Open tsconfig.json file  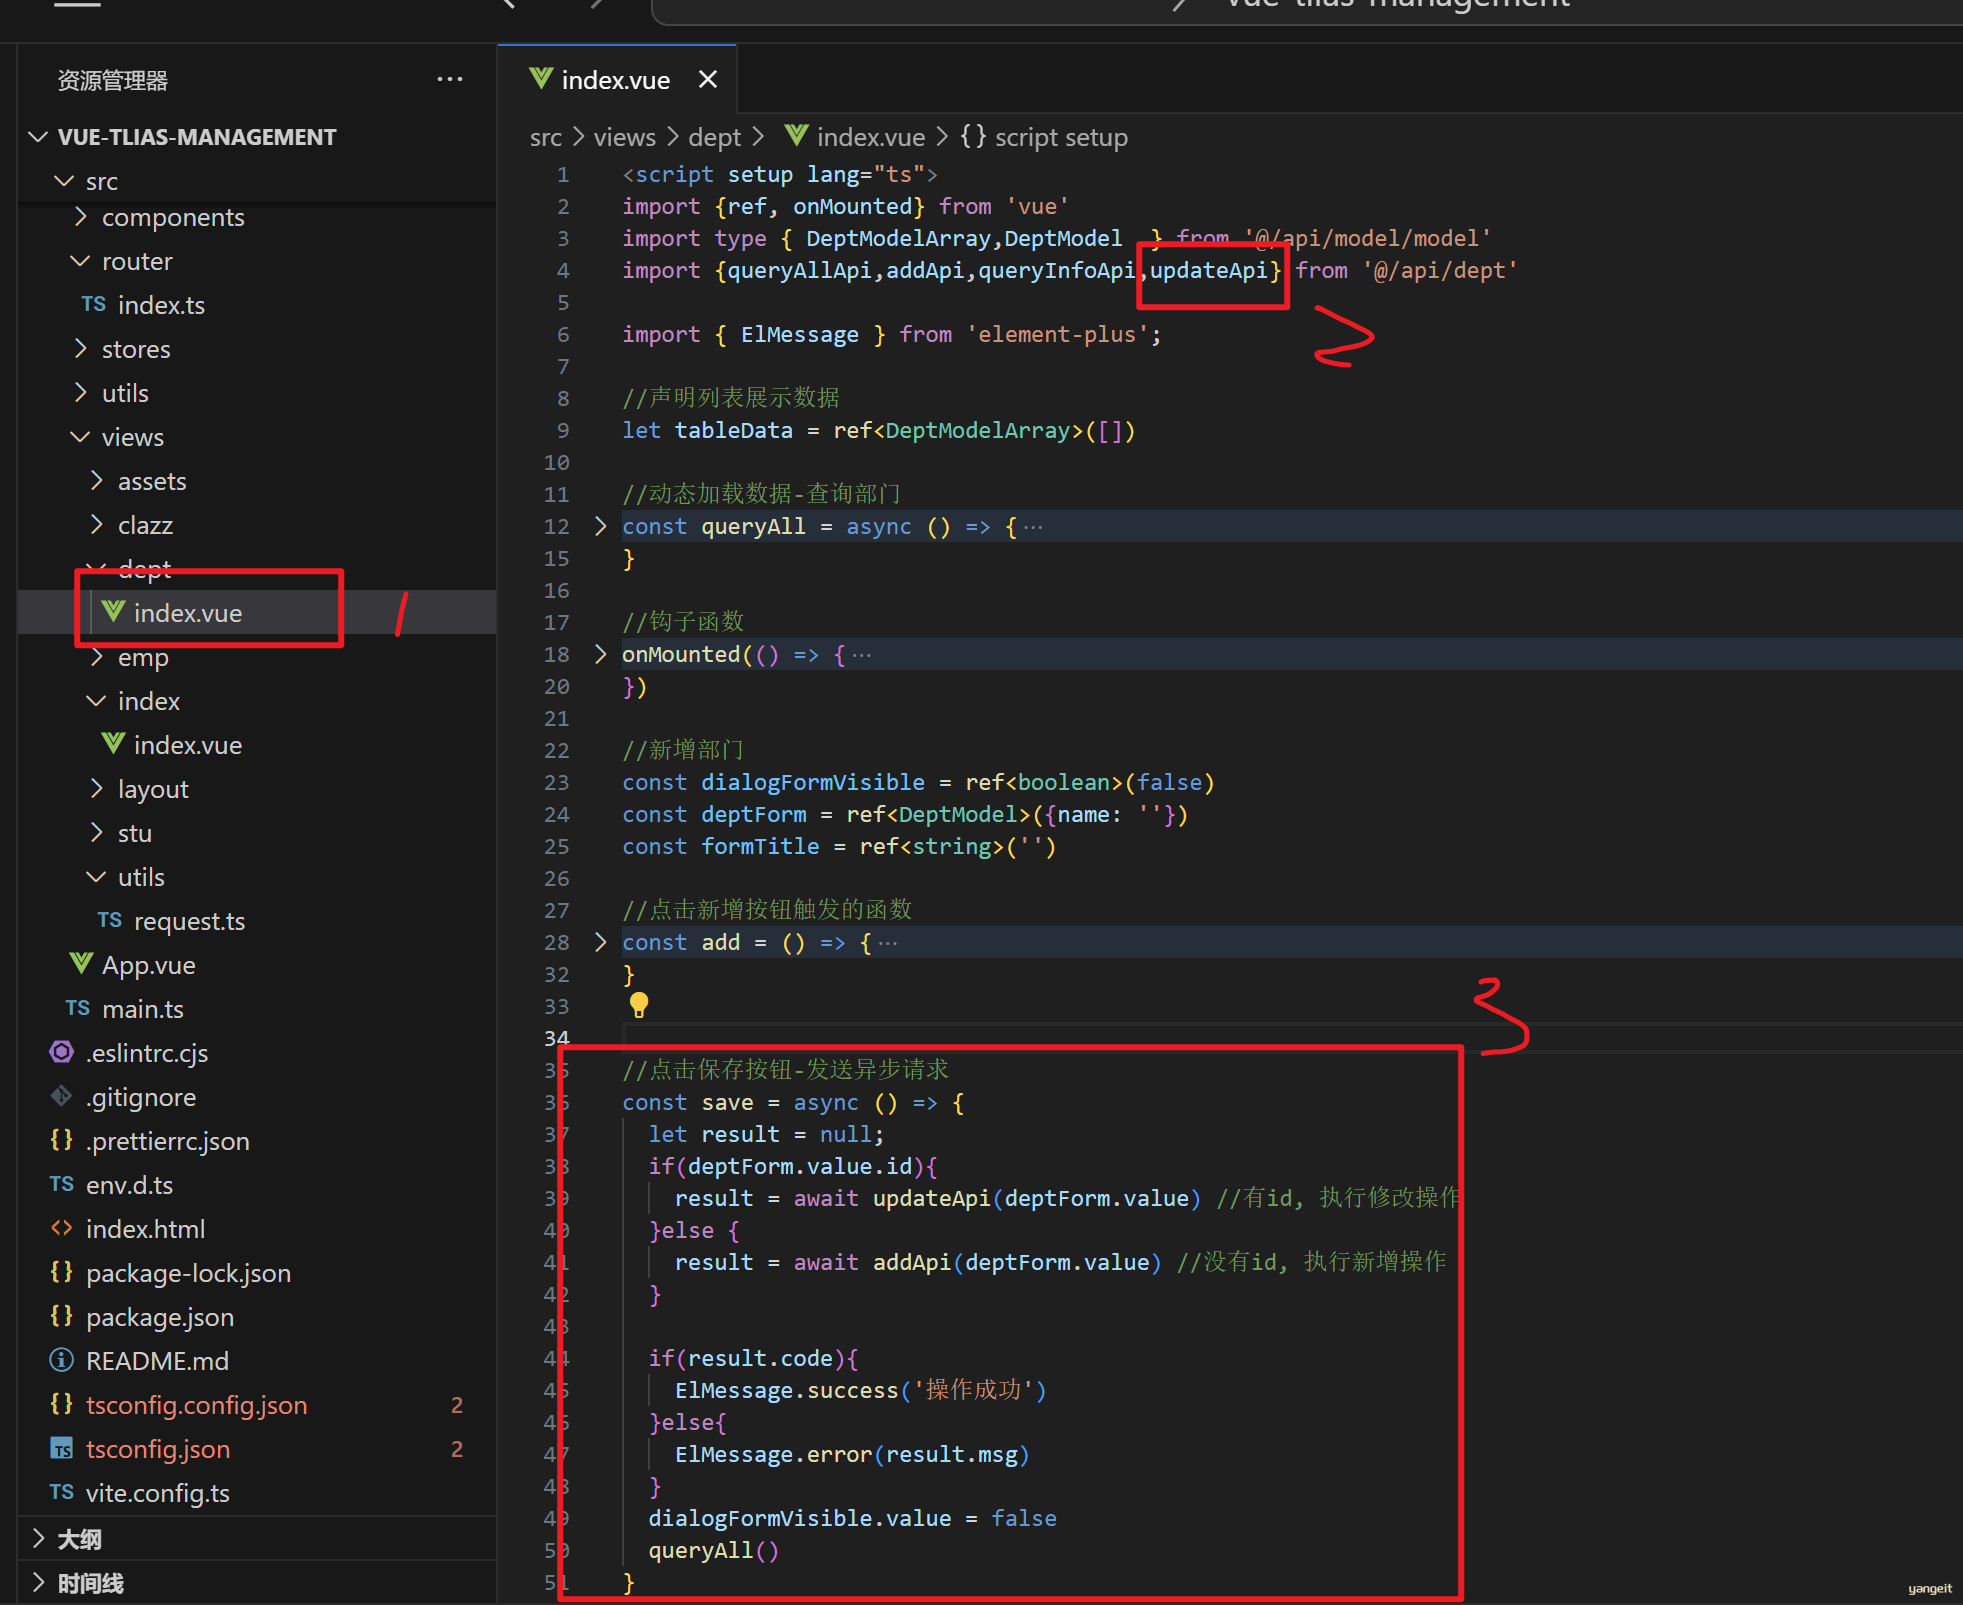[x=158, y=1449]
